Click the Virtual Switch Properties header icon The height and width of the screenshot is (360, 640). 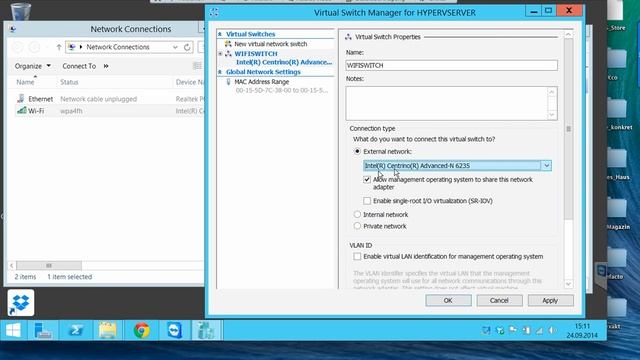[x=348, y=37]
